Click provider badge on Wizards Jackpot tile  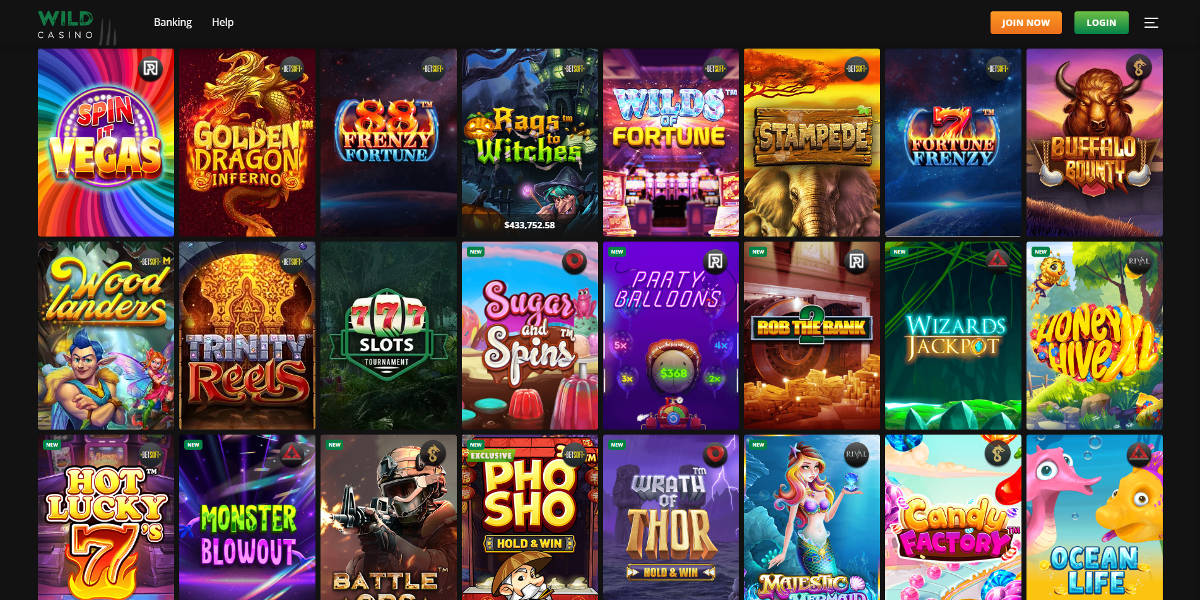point(998,261)
